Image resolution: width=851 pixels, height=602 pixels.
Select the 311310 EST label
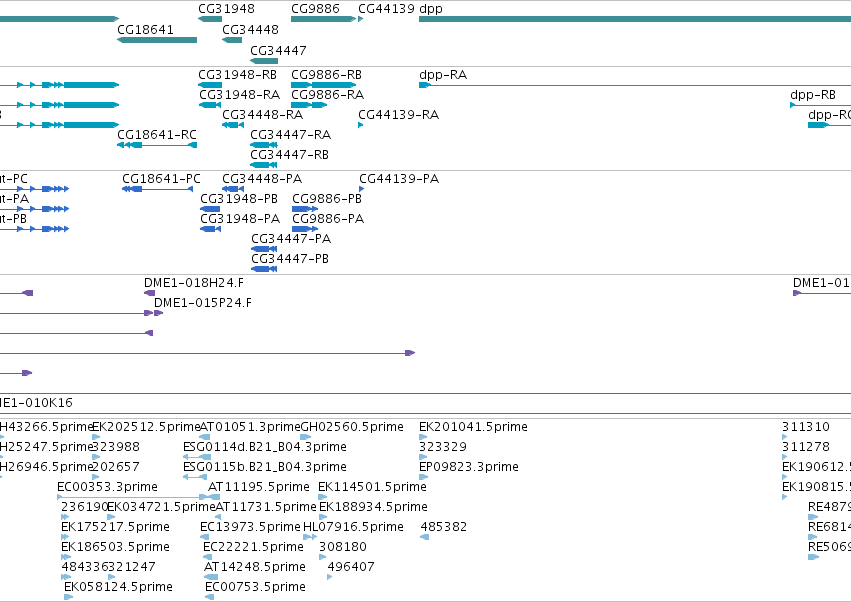(806, 427)
